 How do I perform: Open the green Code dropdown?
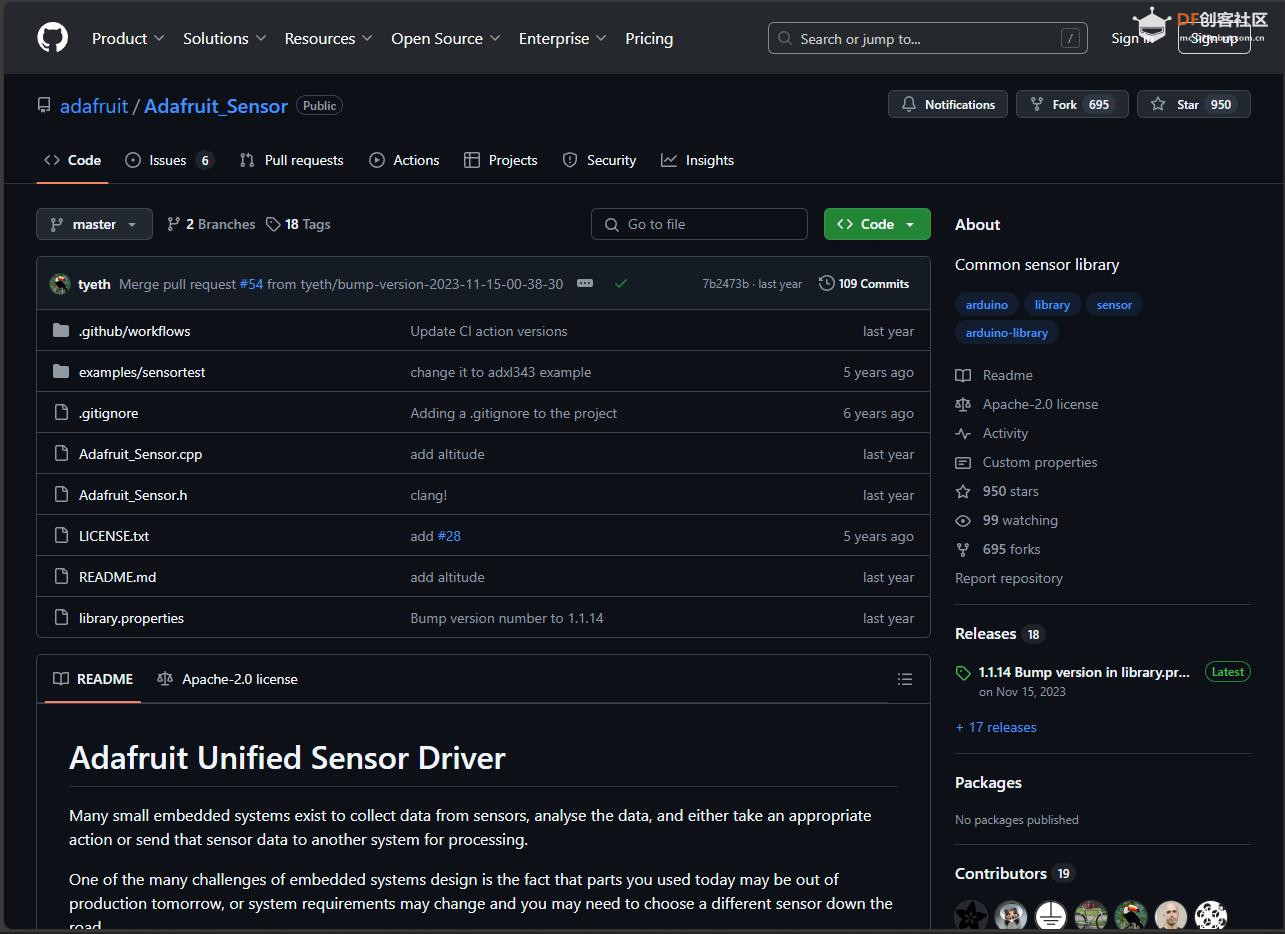tap(877, 224)
